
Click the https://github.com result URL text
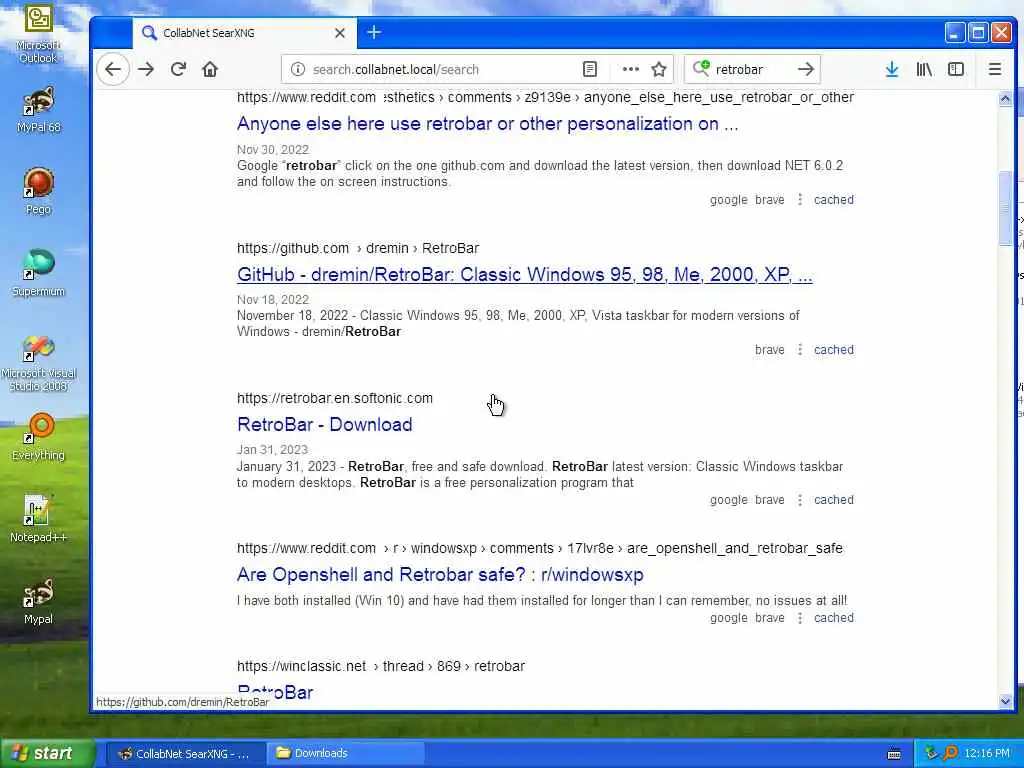pyautogui.click(x=293, y=248)
